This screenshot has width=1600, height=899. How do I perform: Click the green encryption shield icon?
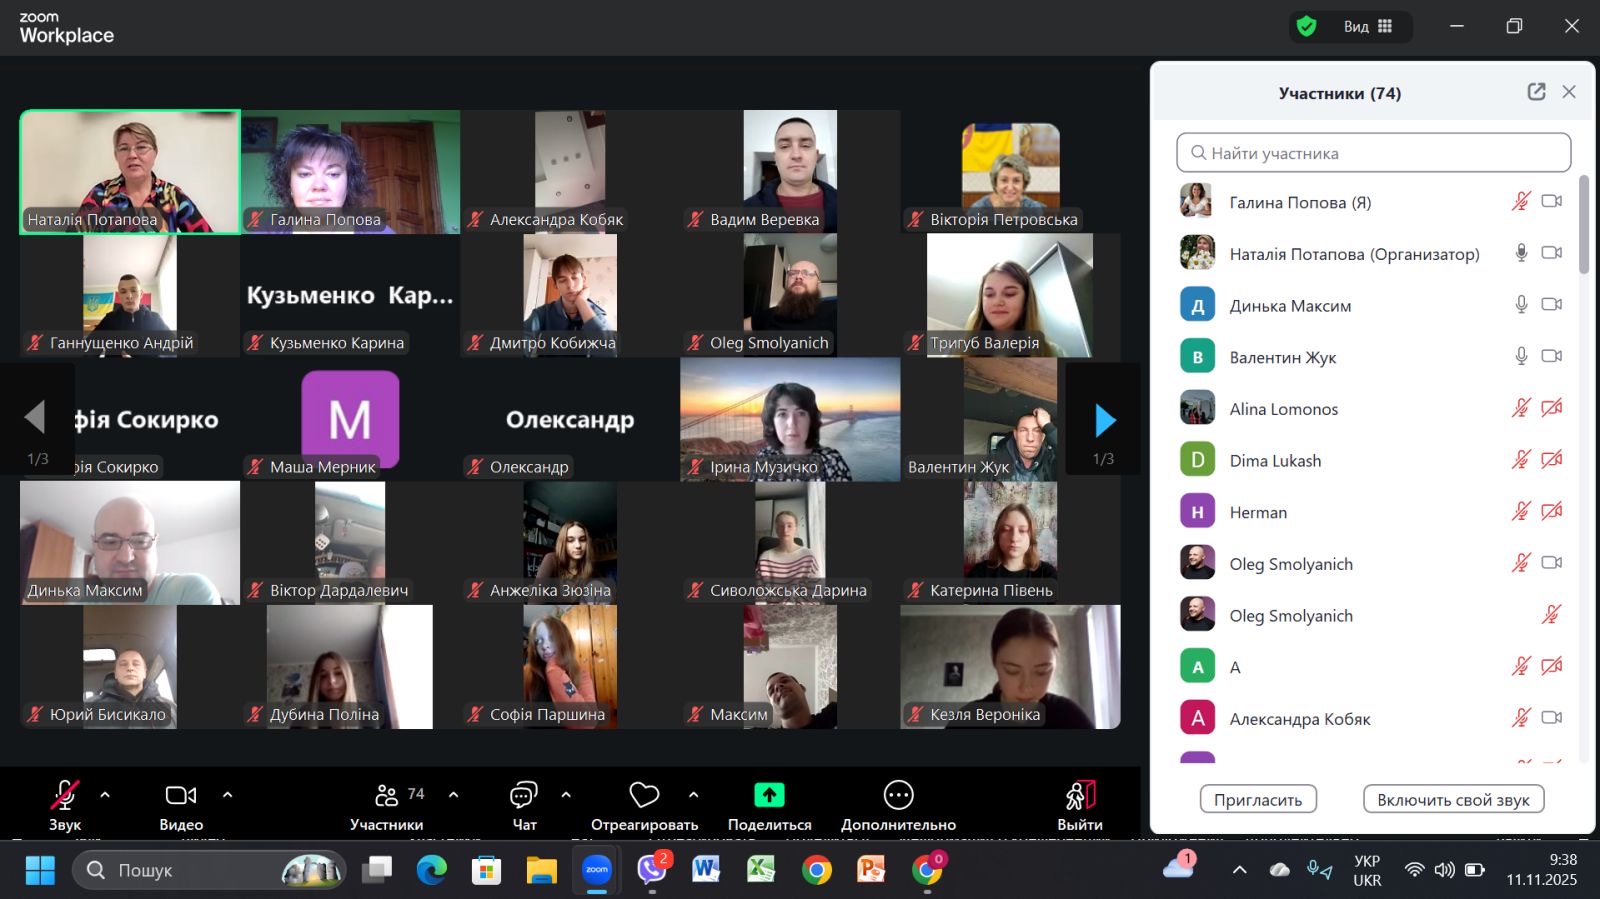tap(1306, 26)
